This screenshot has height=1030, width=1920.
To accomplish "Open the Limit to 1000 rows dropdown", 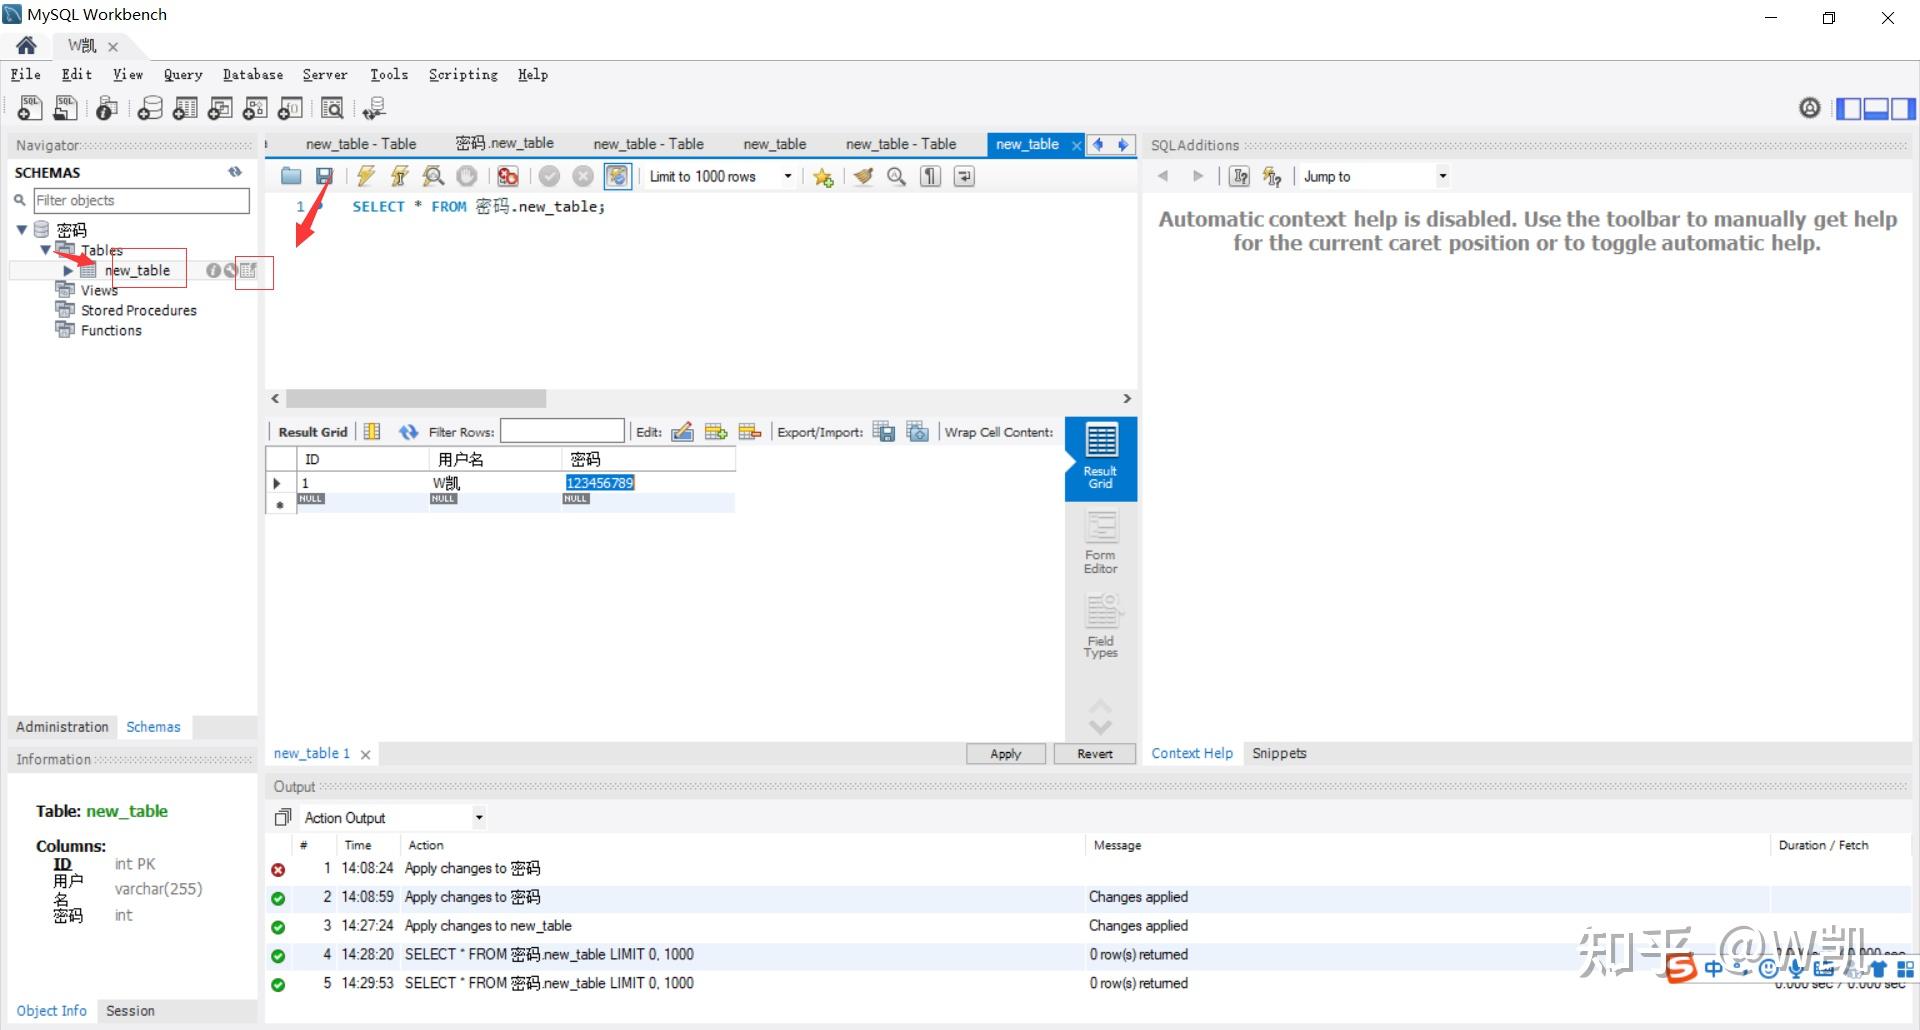I will tap(788, 177).
